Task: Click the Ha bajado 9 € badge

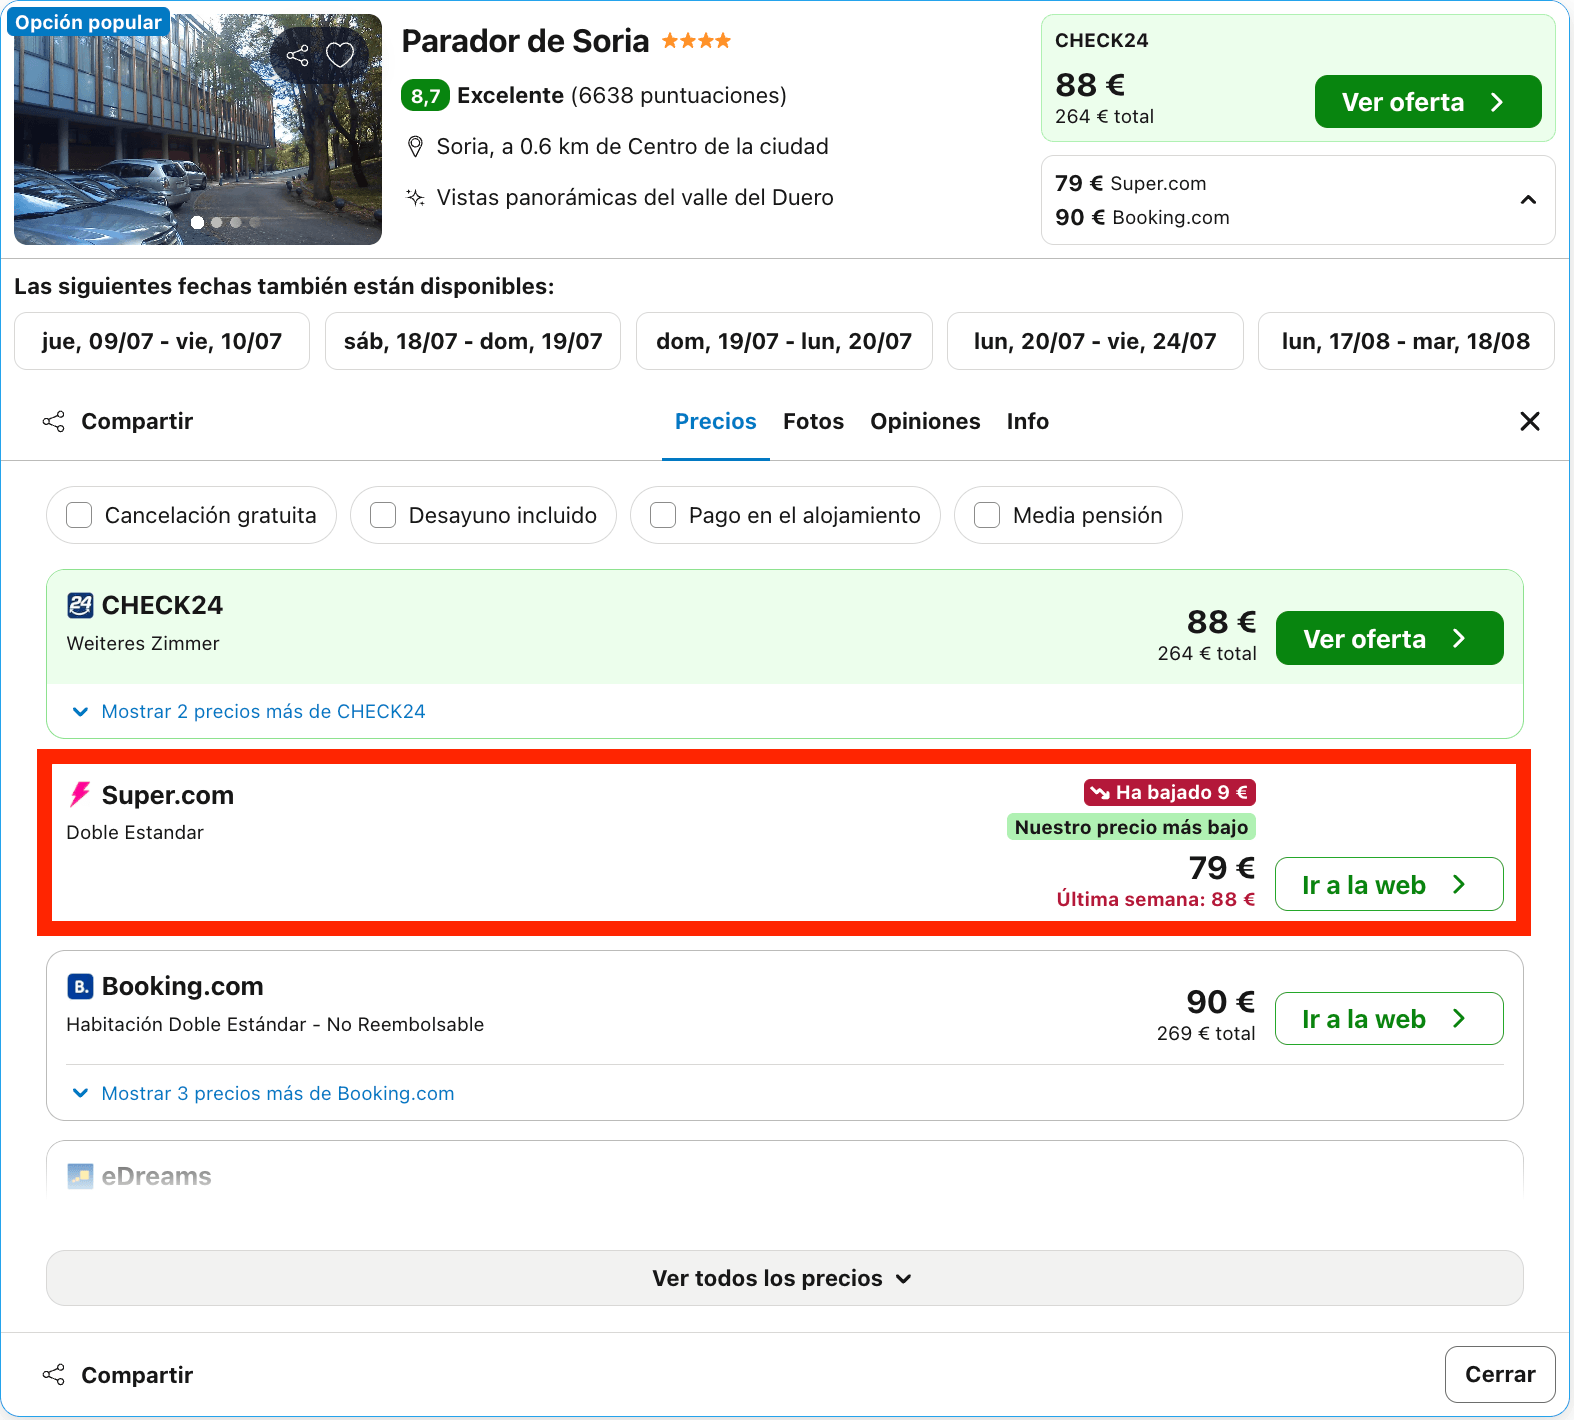Action: pos(1170,792)
